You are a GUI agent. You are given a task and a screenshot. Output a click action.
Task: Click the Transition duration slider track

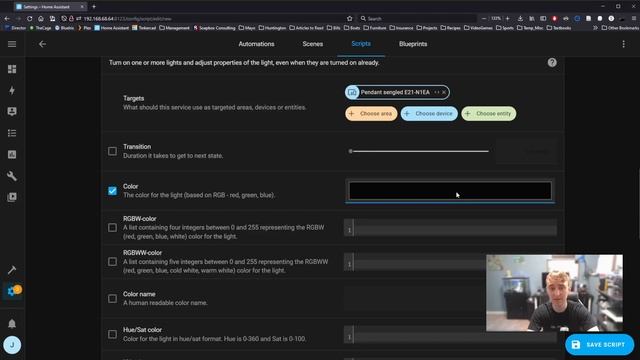pos(419,151)
